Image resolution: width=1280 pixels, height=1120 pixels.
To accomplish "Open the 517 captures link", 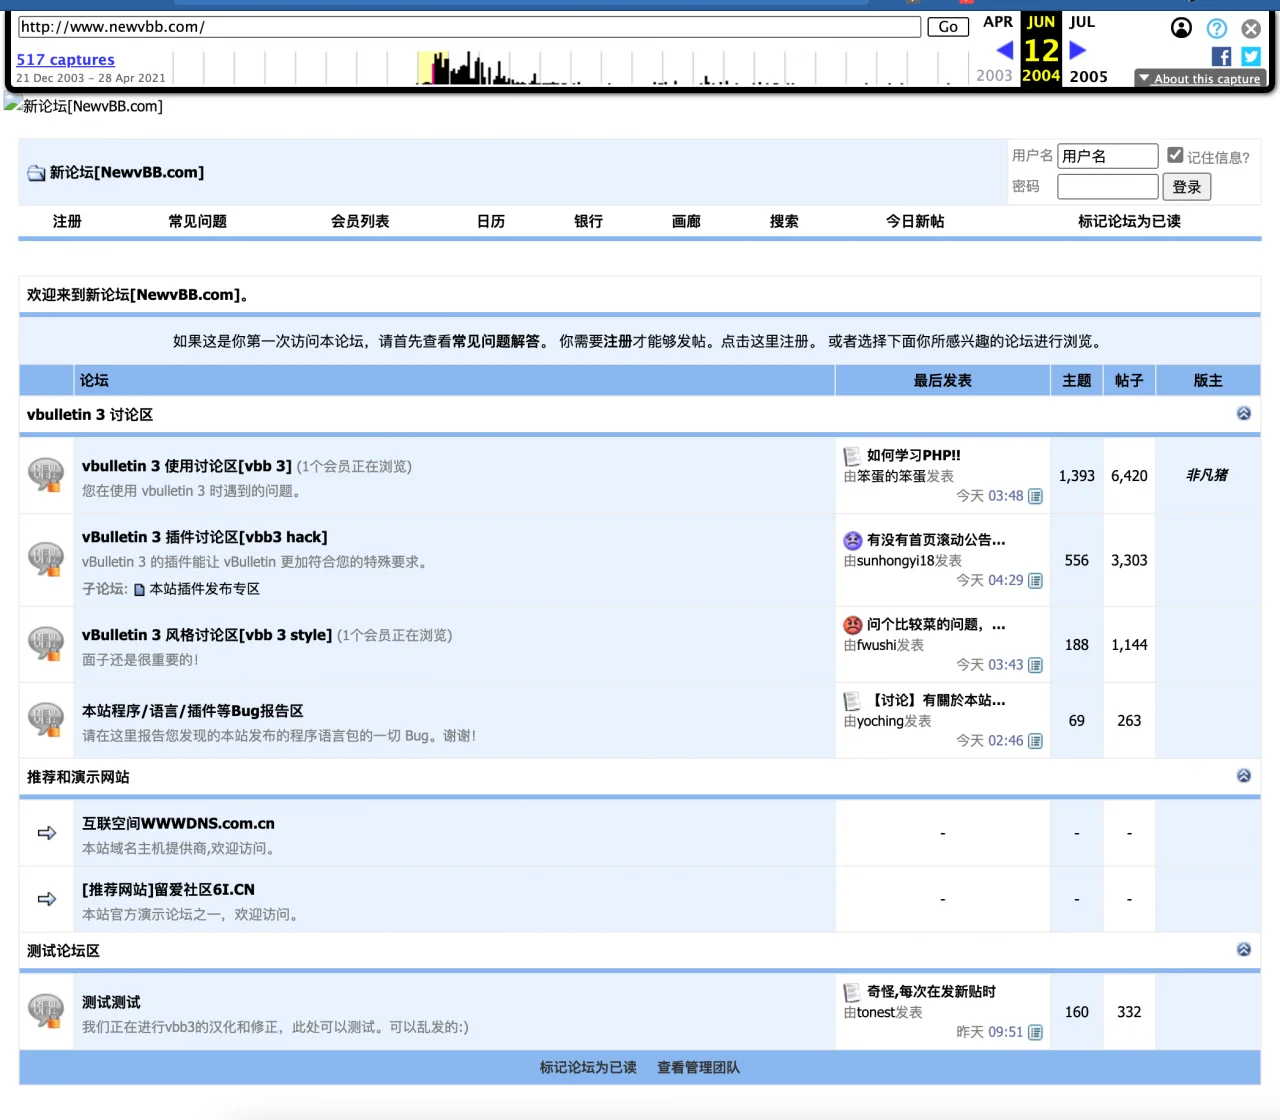I will point(65,60).
